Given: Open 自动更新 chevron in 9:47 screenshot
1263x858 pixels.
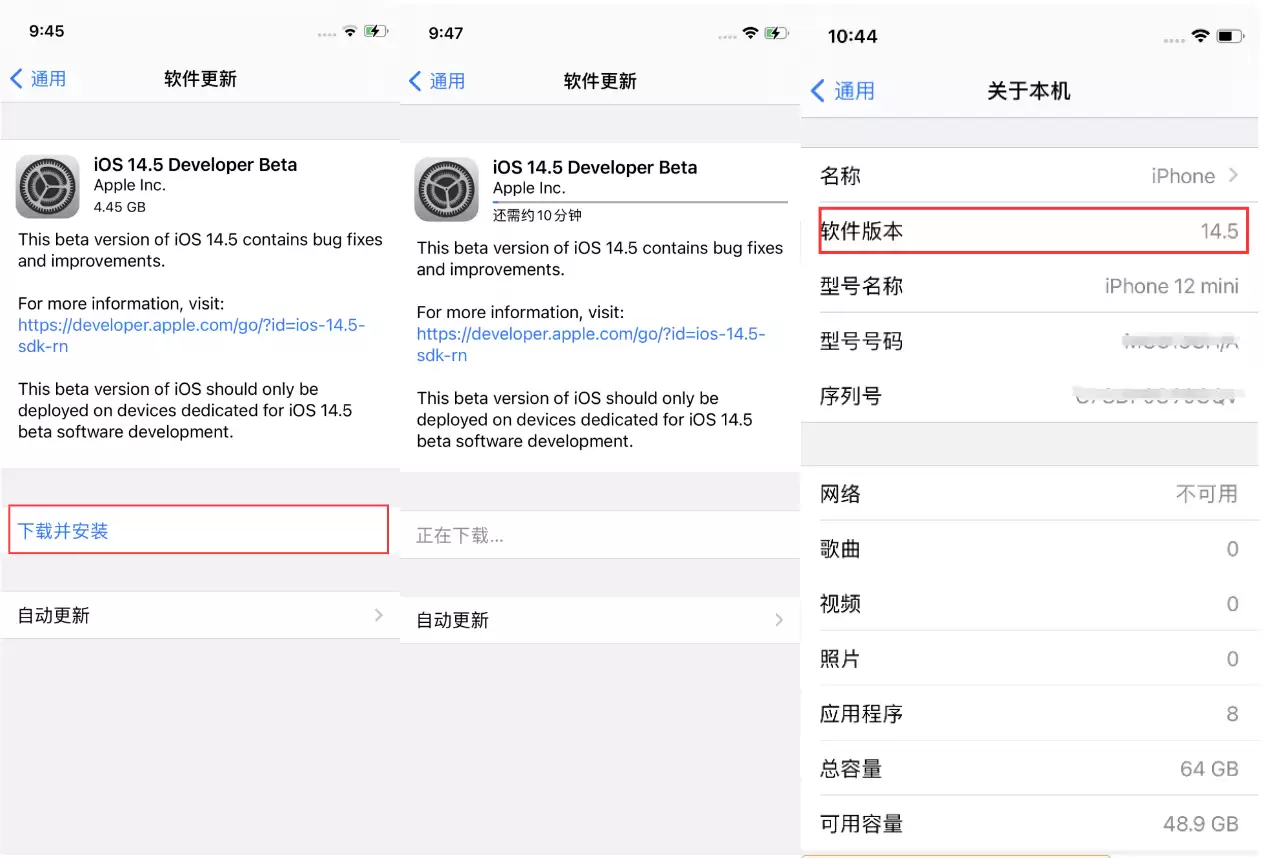Looking at the screenshot, I should point(779,620).
